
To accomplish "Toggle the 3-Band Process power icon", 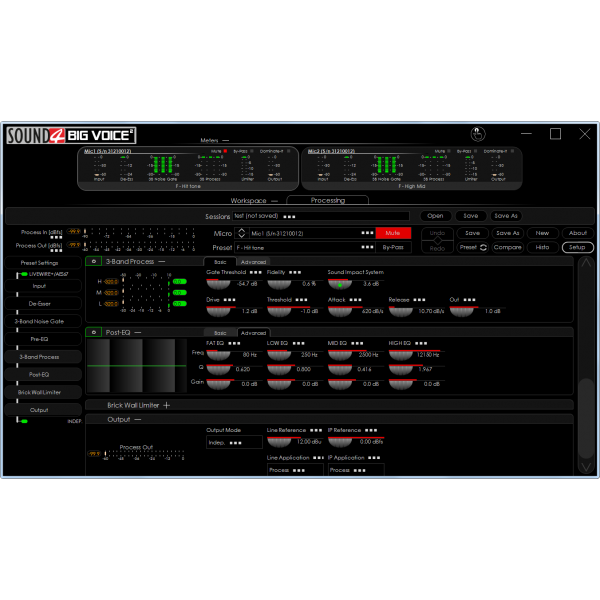I will (94, 261).
